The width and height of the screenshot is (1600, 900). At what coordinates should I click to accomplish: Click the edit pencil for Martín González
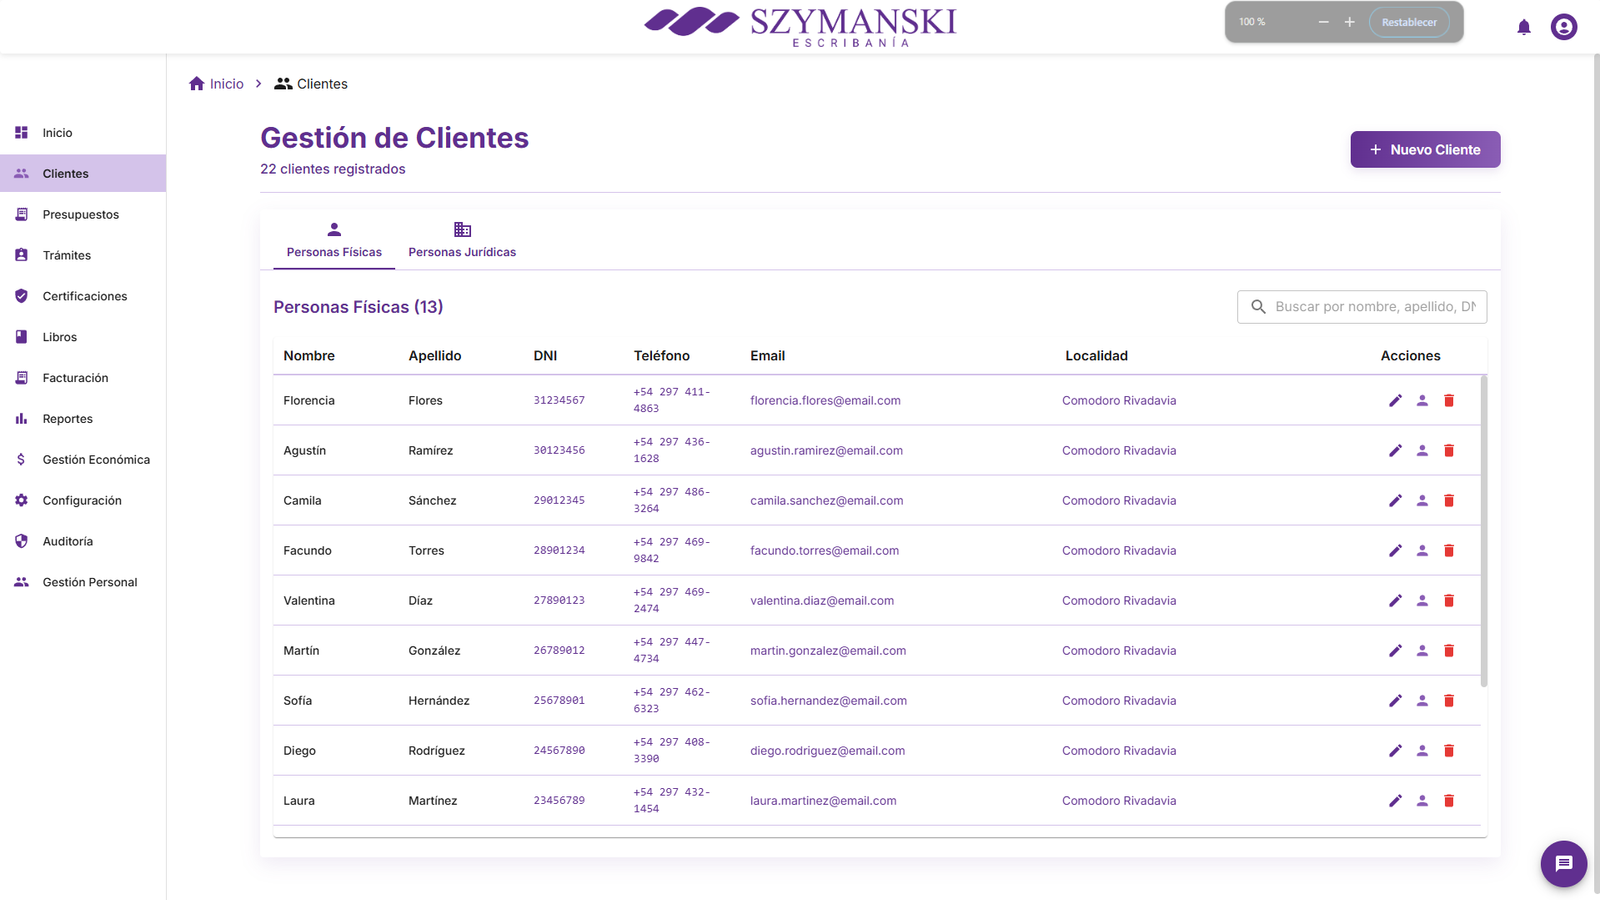coord(1395,651)
